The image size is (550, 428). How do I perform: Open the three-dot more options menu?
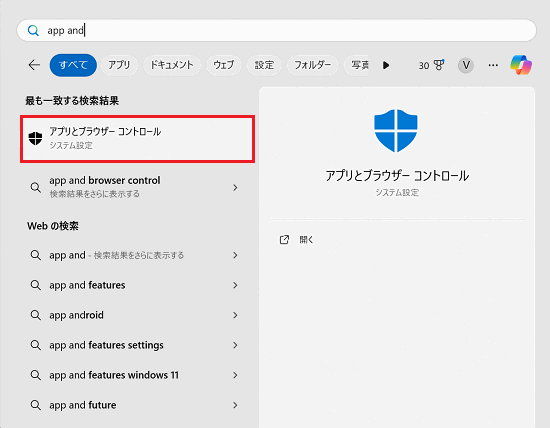(493, 65)
